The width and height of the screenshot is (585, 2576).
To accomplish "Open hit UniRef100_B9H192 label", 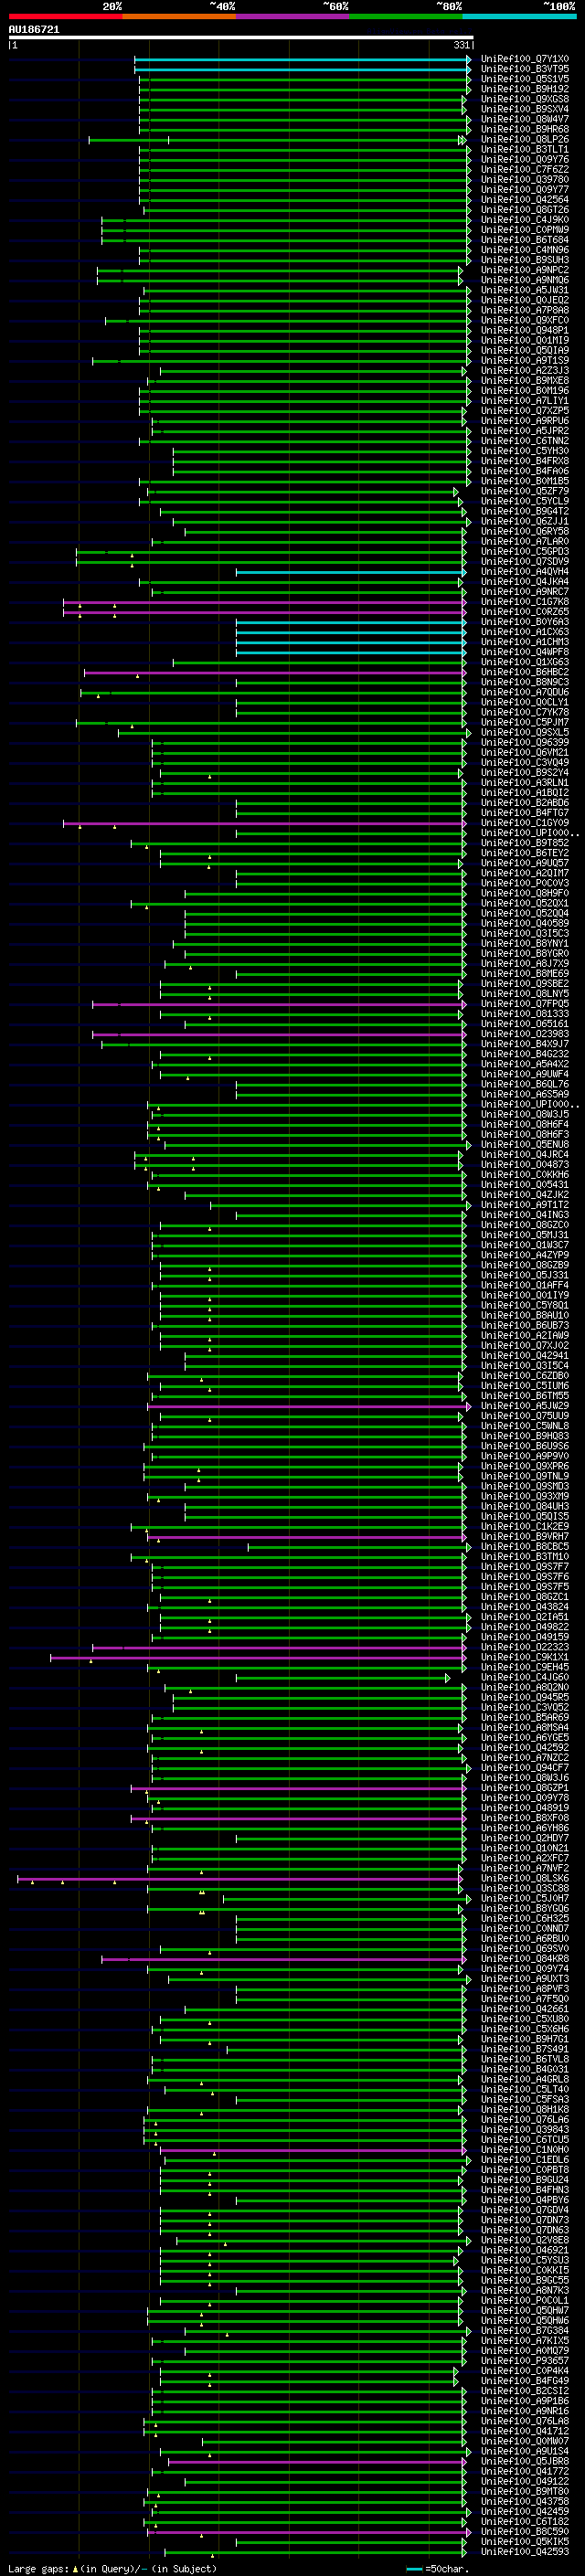I will coord(524,89).
